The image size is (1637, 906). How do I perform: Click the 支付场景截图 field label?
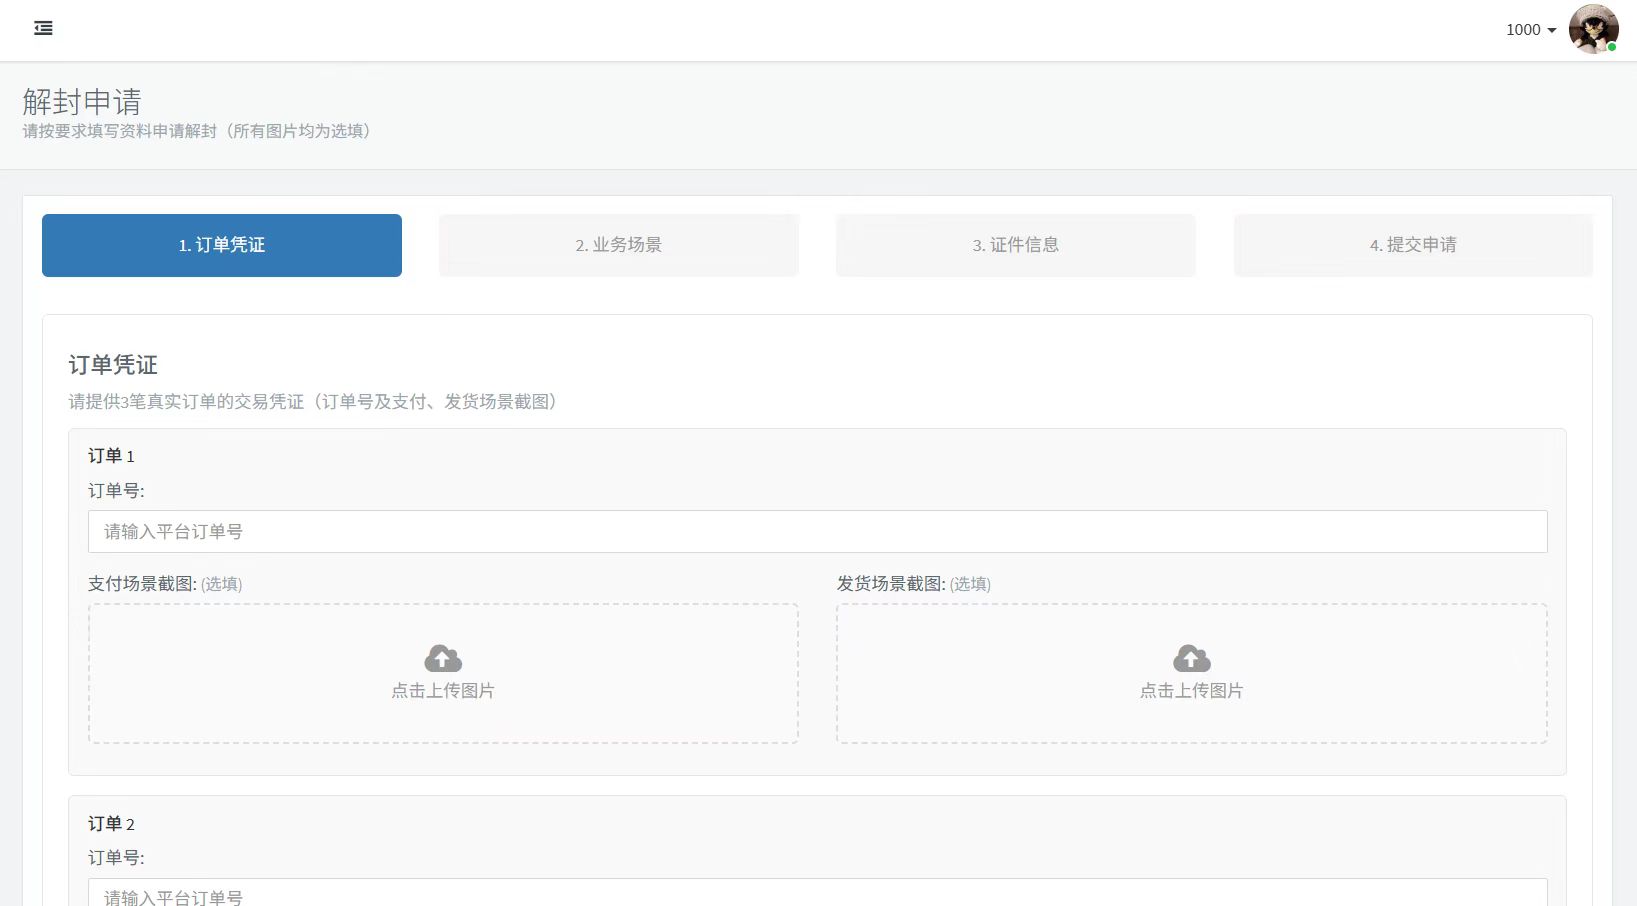(142, 584)
